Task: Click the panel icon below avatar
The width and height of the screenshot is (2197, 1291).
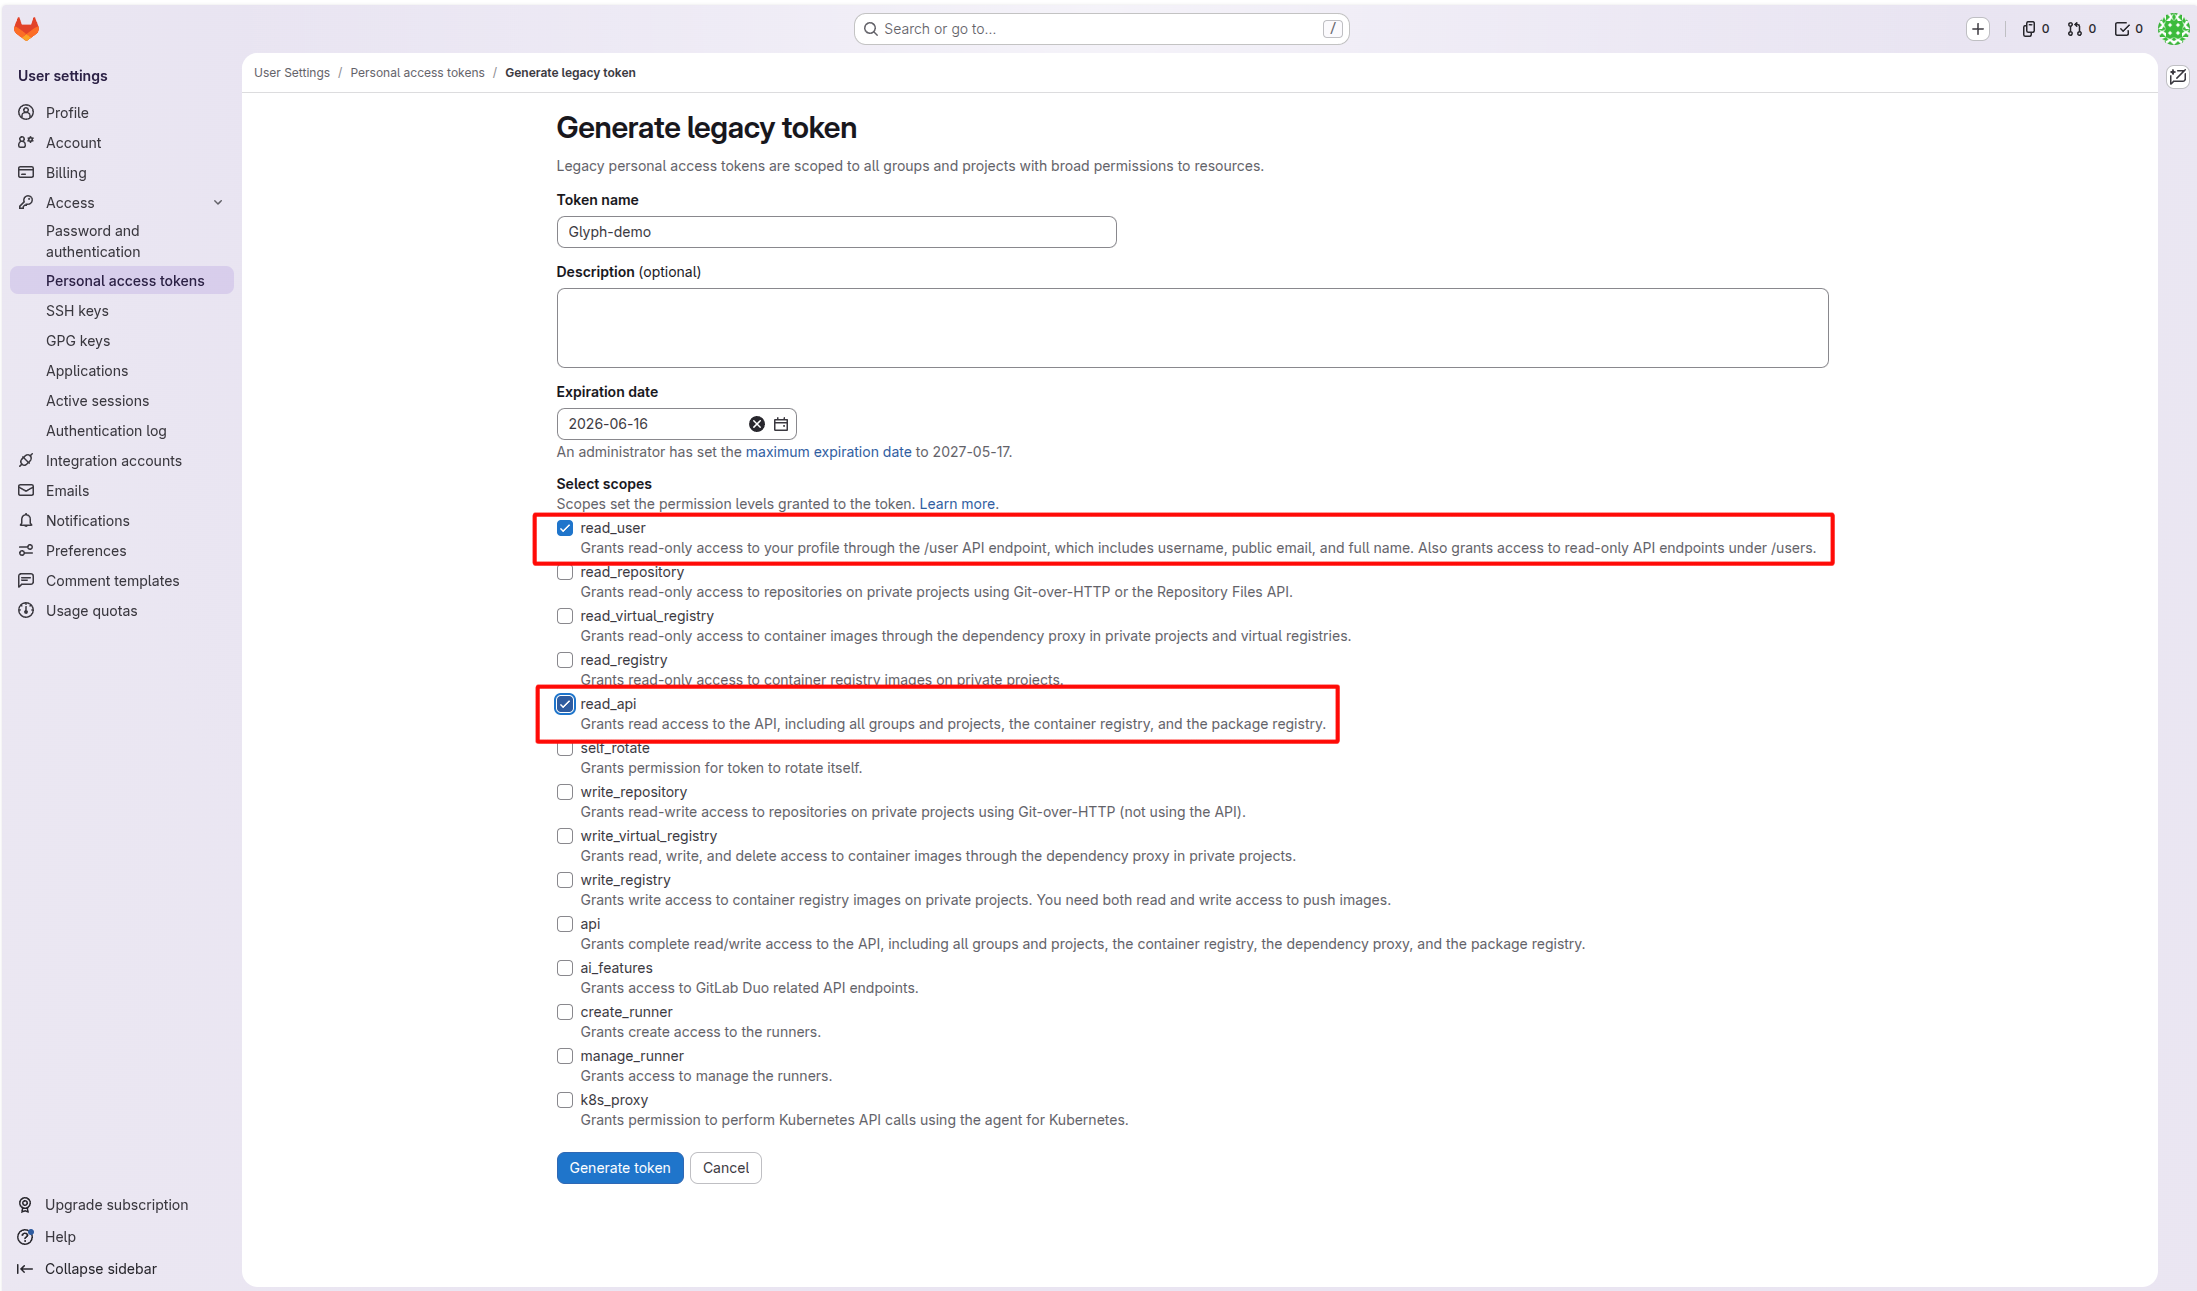Action: pyautogui.click(x=2177, y=77)
